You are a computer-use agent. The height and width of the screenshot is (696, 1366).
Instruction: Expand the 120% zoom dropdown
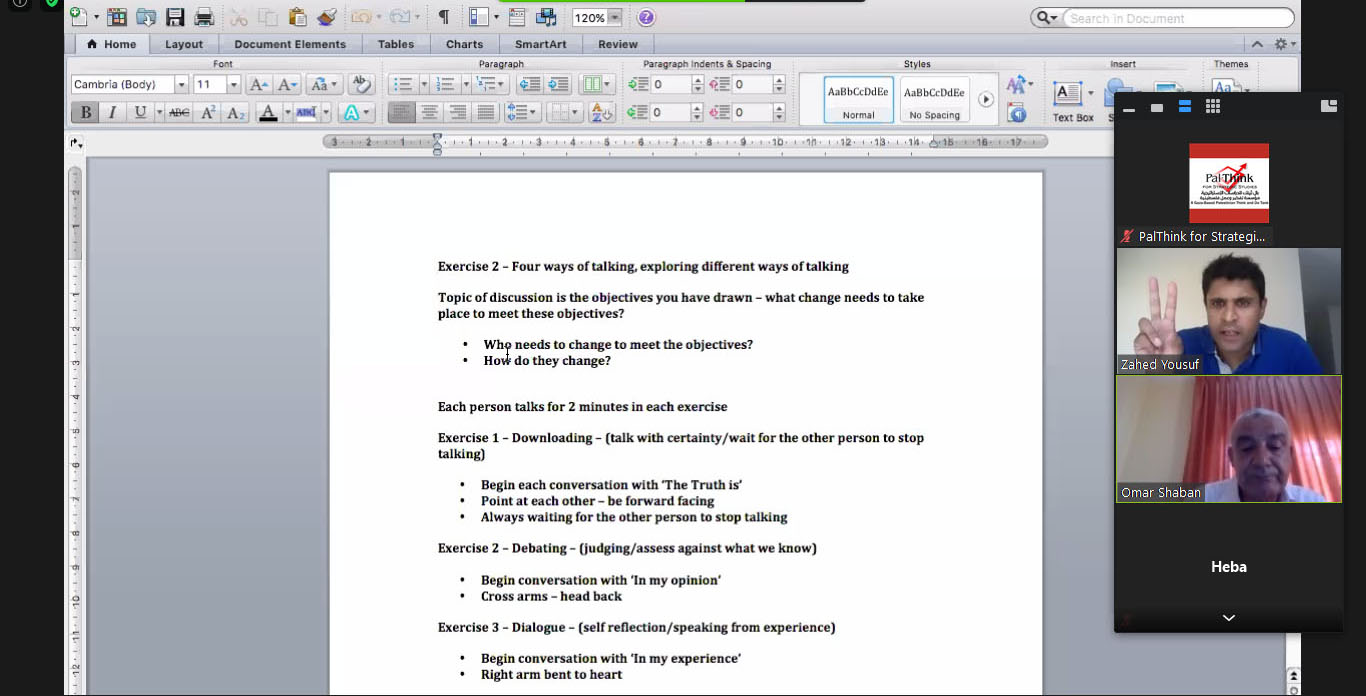pos(614,18)
